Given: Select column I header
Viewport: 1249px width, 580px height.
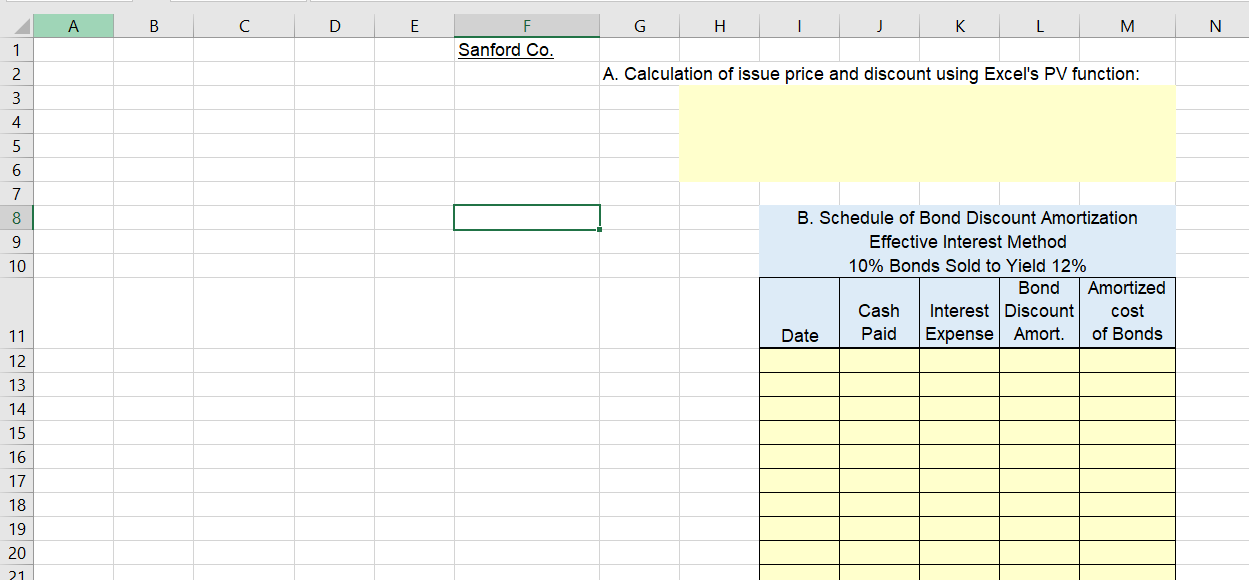Looking at the screenshot, I should (799, 27).
